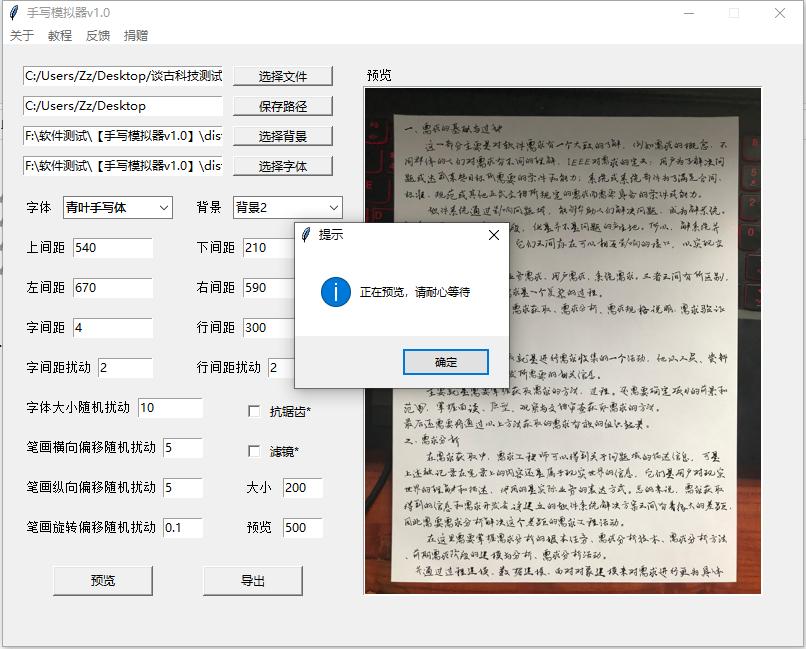Minimize the 手写模拟器 window
This screenshot has height=649, width=806.
tap(689, 13)
